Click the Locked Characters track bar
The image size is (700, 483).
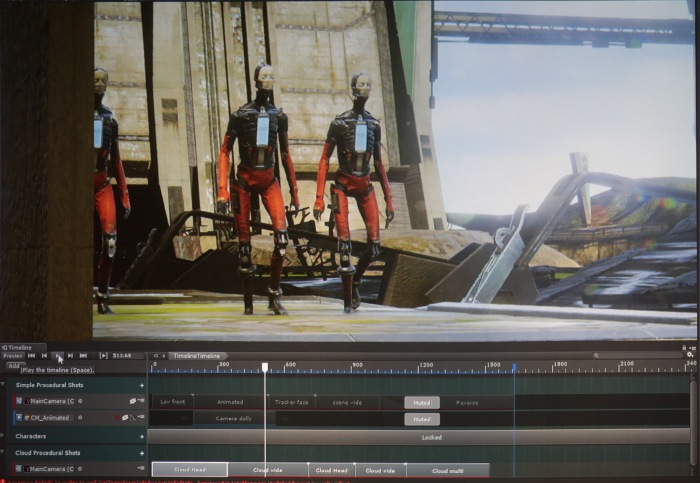(x=419, y=437)
